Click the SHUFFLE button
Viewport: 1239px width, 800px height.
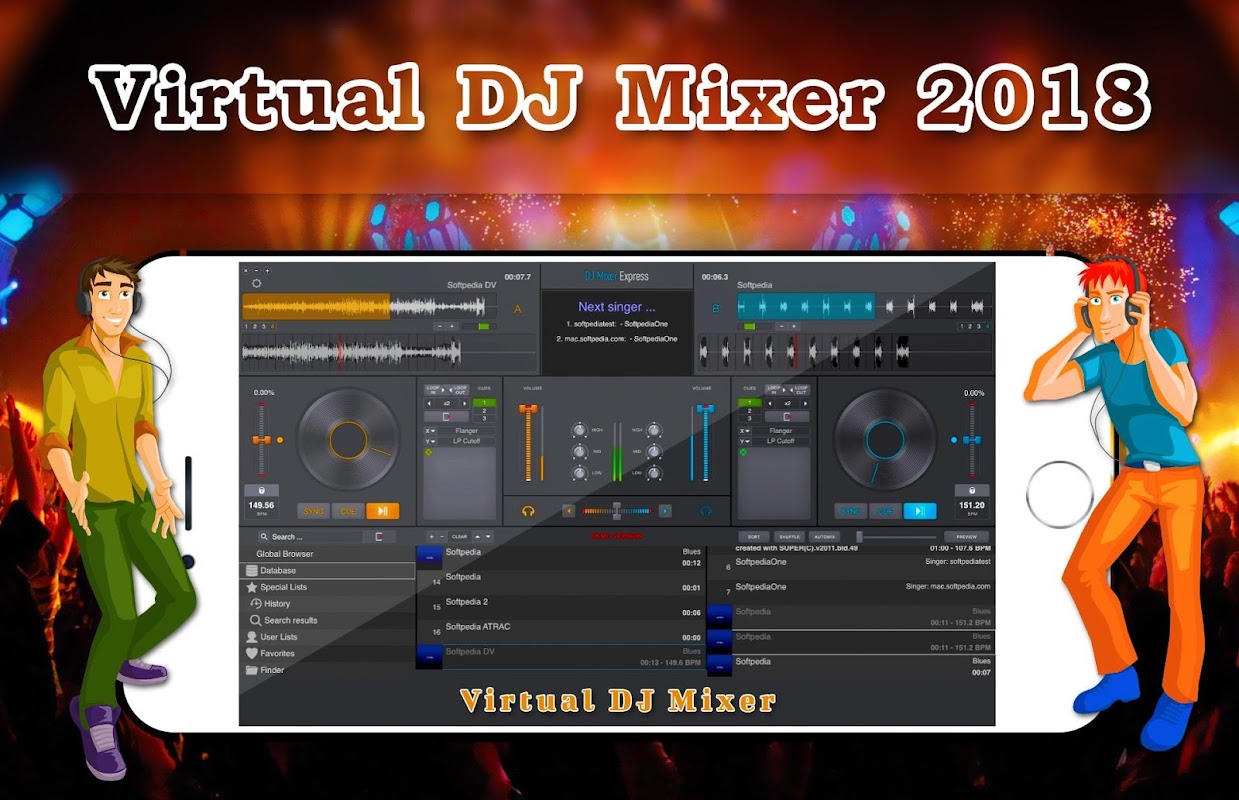[x=790, y=537]
